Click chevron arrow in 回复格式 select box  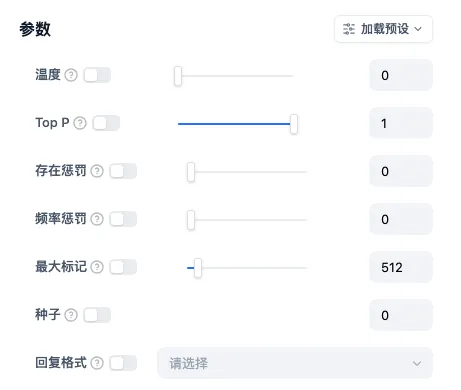[x=417, y=363]
